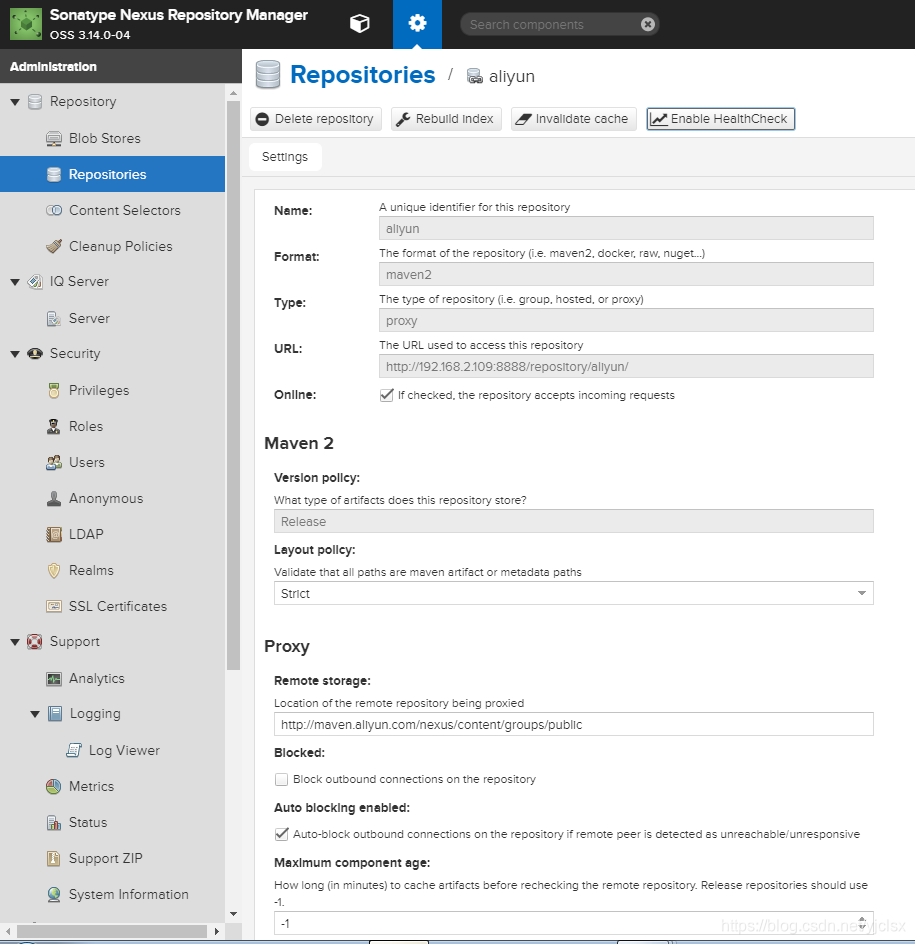Open the Settings tab
This screenshot has width=915, height=944.
285,157
